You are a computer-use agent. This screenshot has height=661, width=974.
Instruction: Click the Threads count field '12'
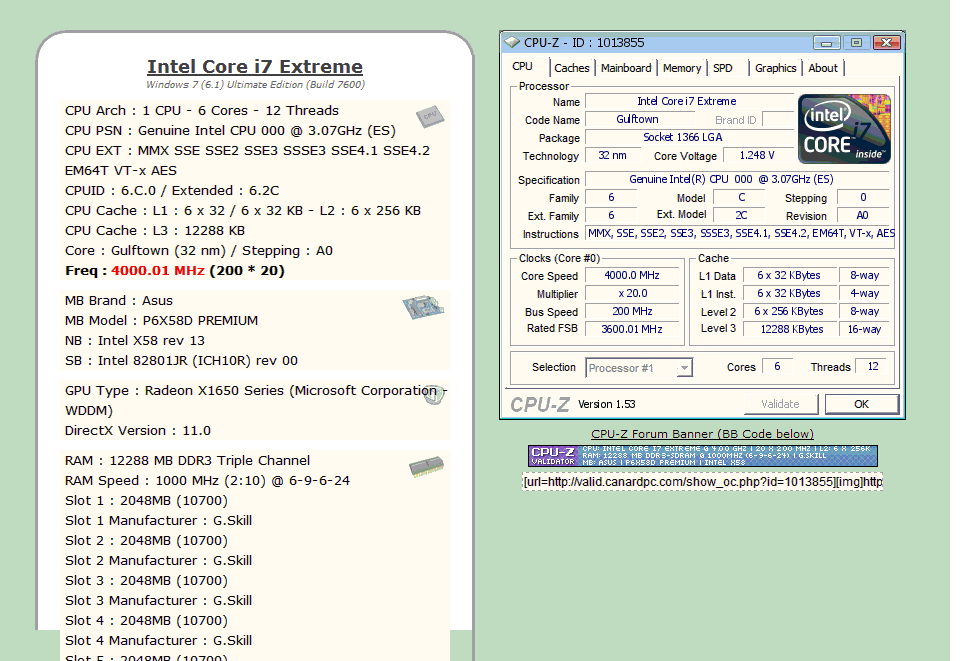point(872,367)
